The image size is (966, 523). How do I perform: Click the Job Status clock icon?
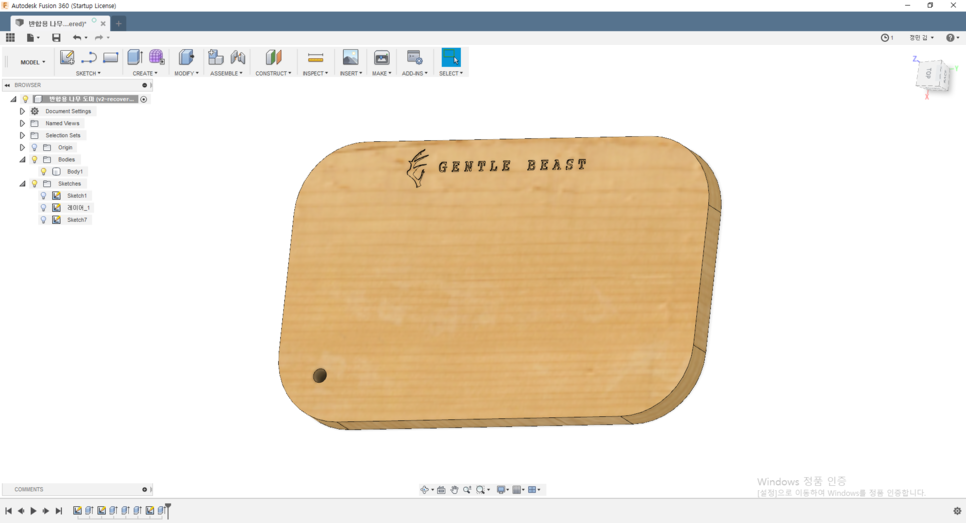click(885, 38)
